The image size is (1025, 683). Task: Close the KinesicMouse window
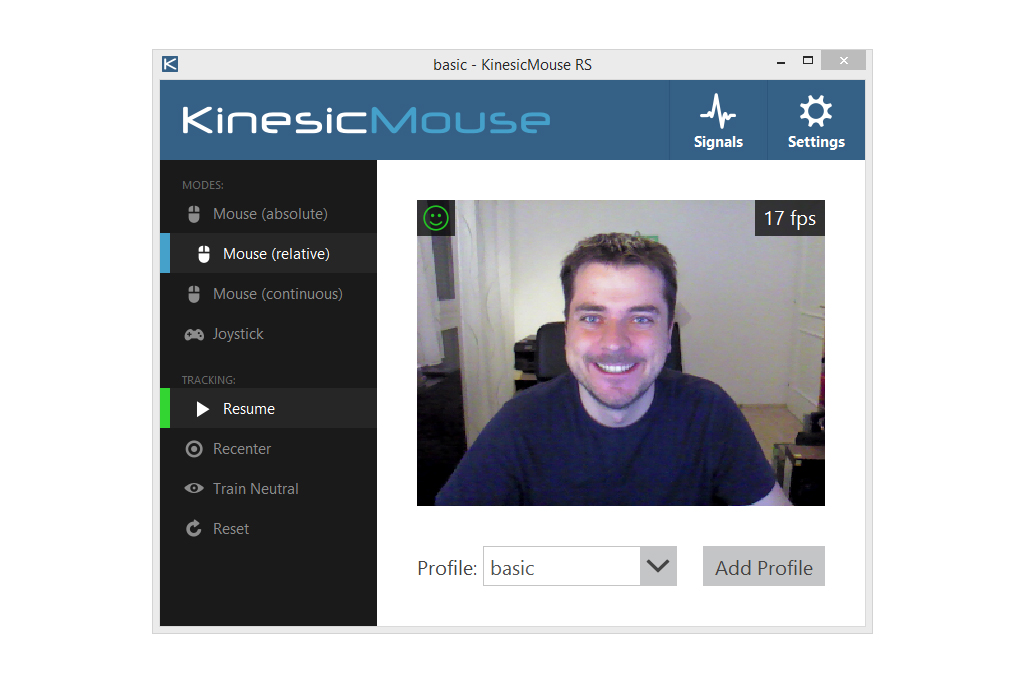pyautogui.click(x=843, y=60)
